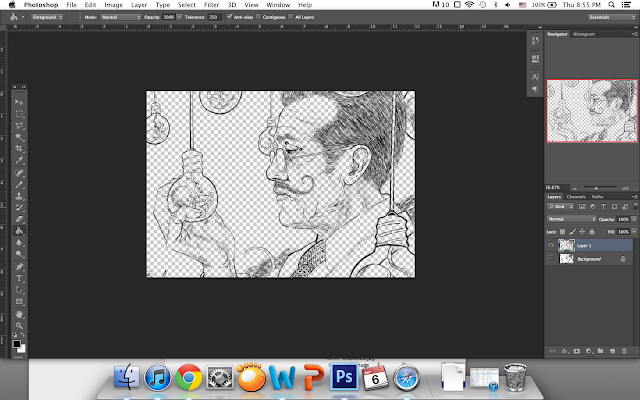The width and height of the screenshot is (640, 400).
Task: Open the Select menu
Action: 187,5
